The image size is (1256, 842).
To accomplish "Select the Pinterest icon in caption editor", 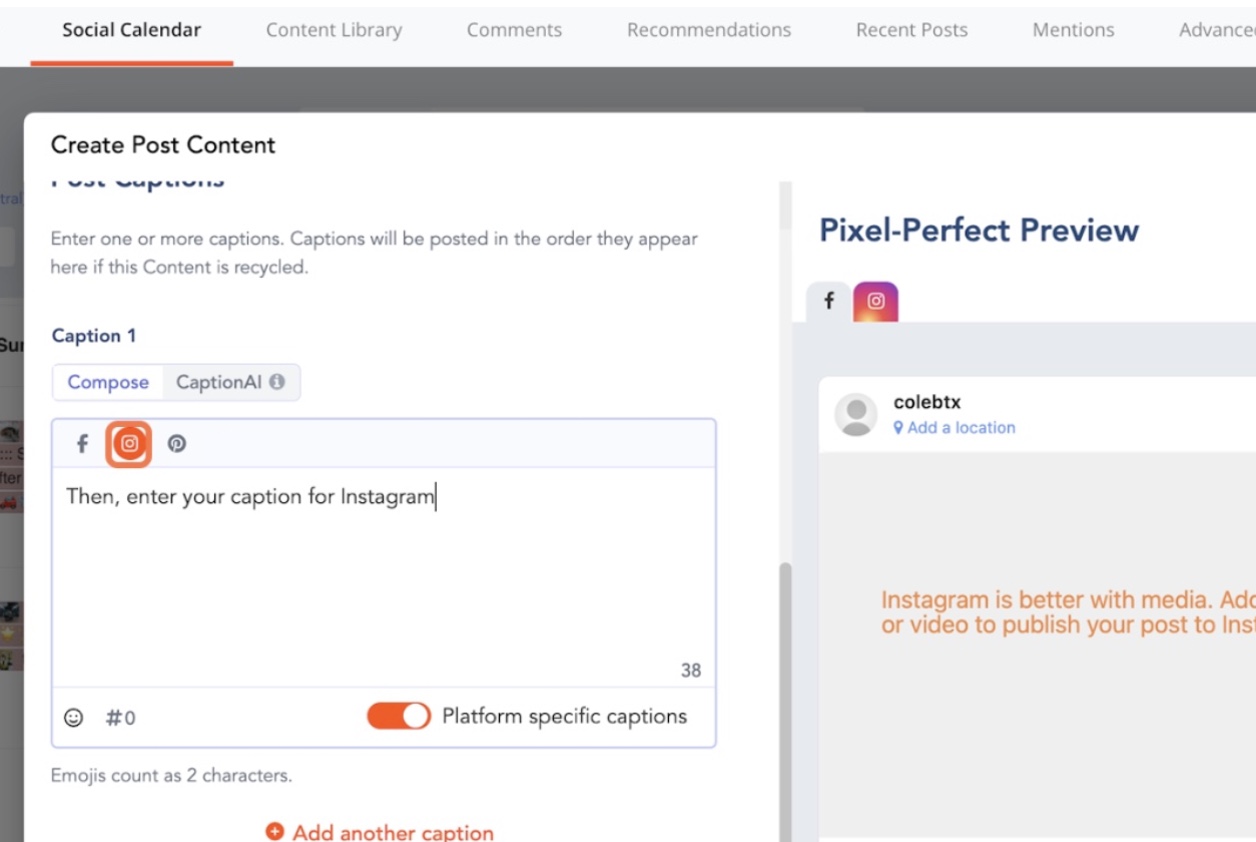I will click(x=177, y=444).
